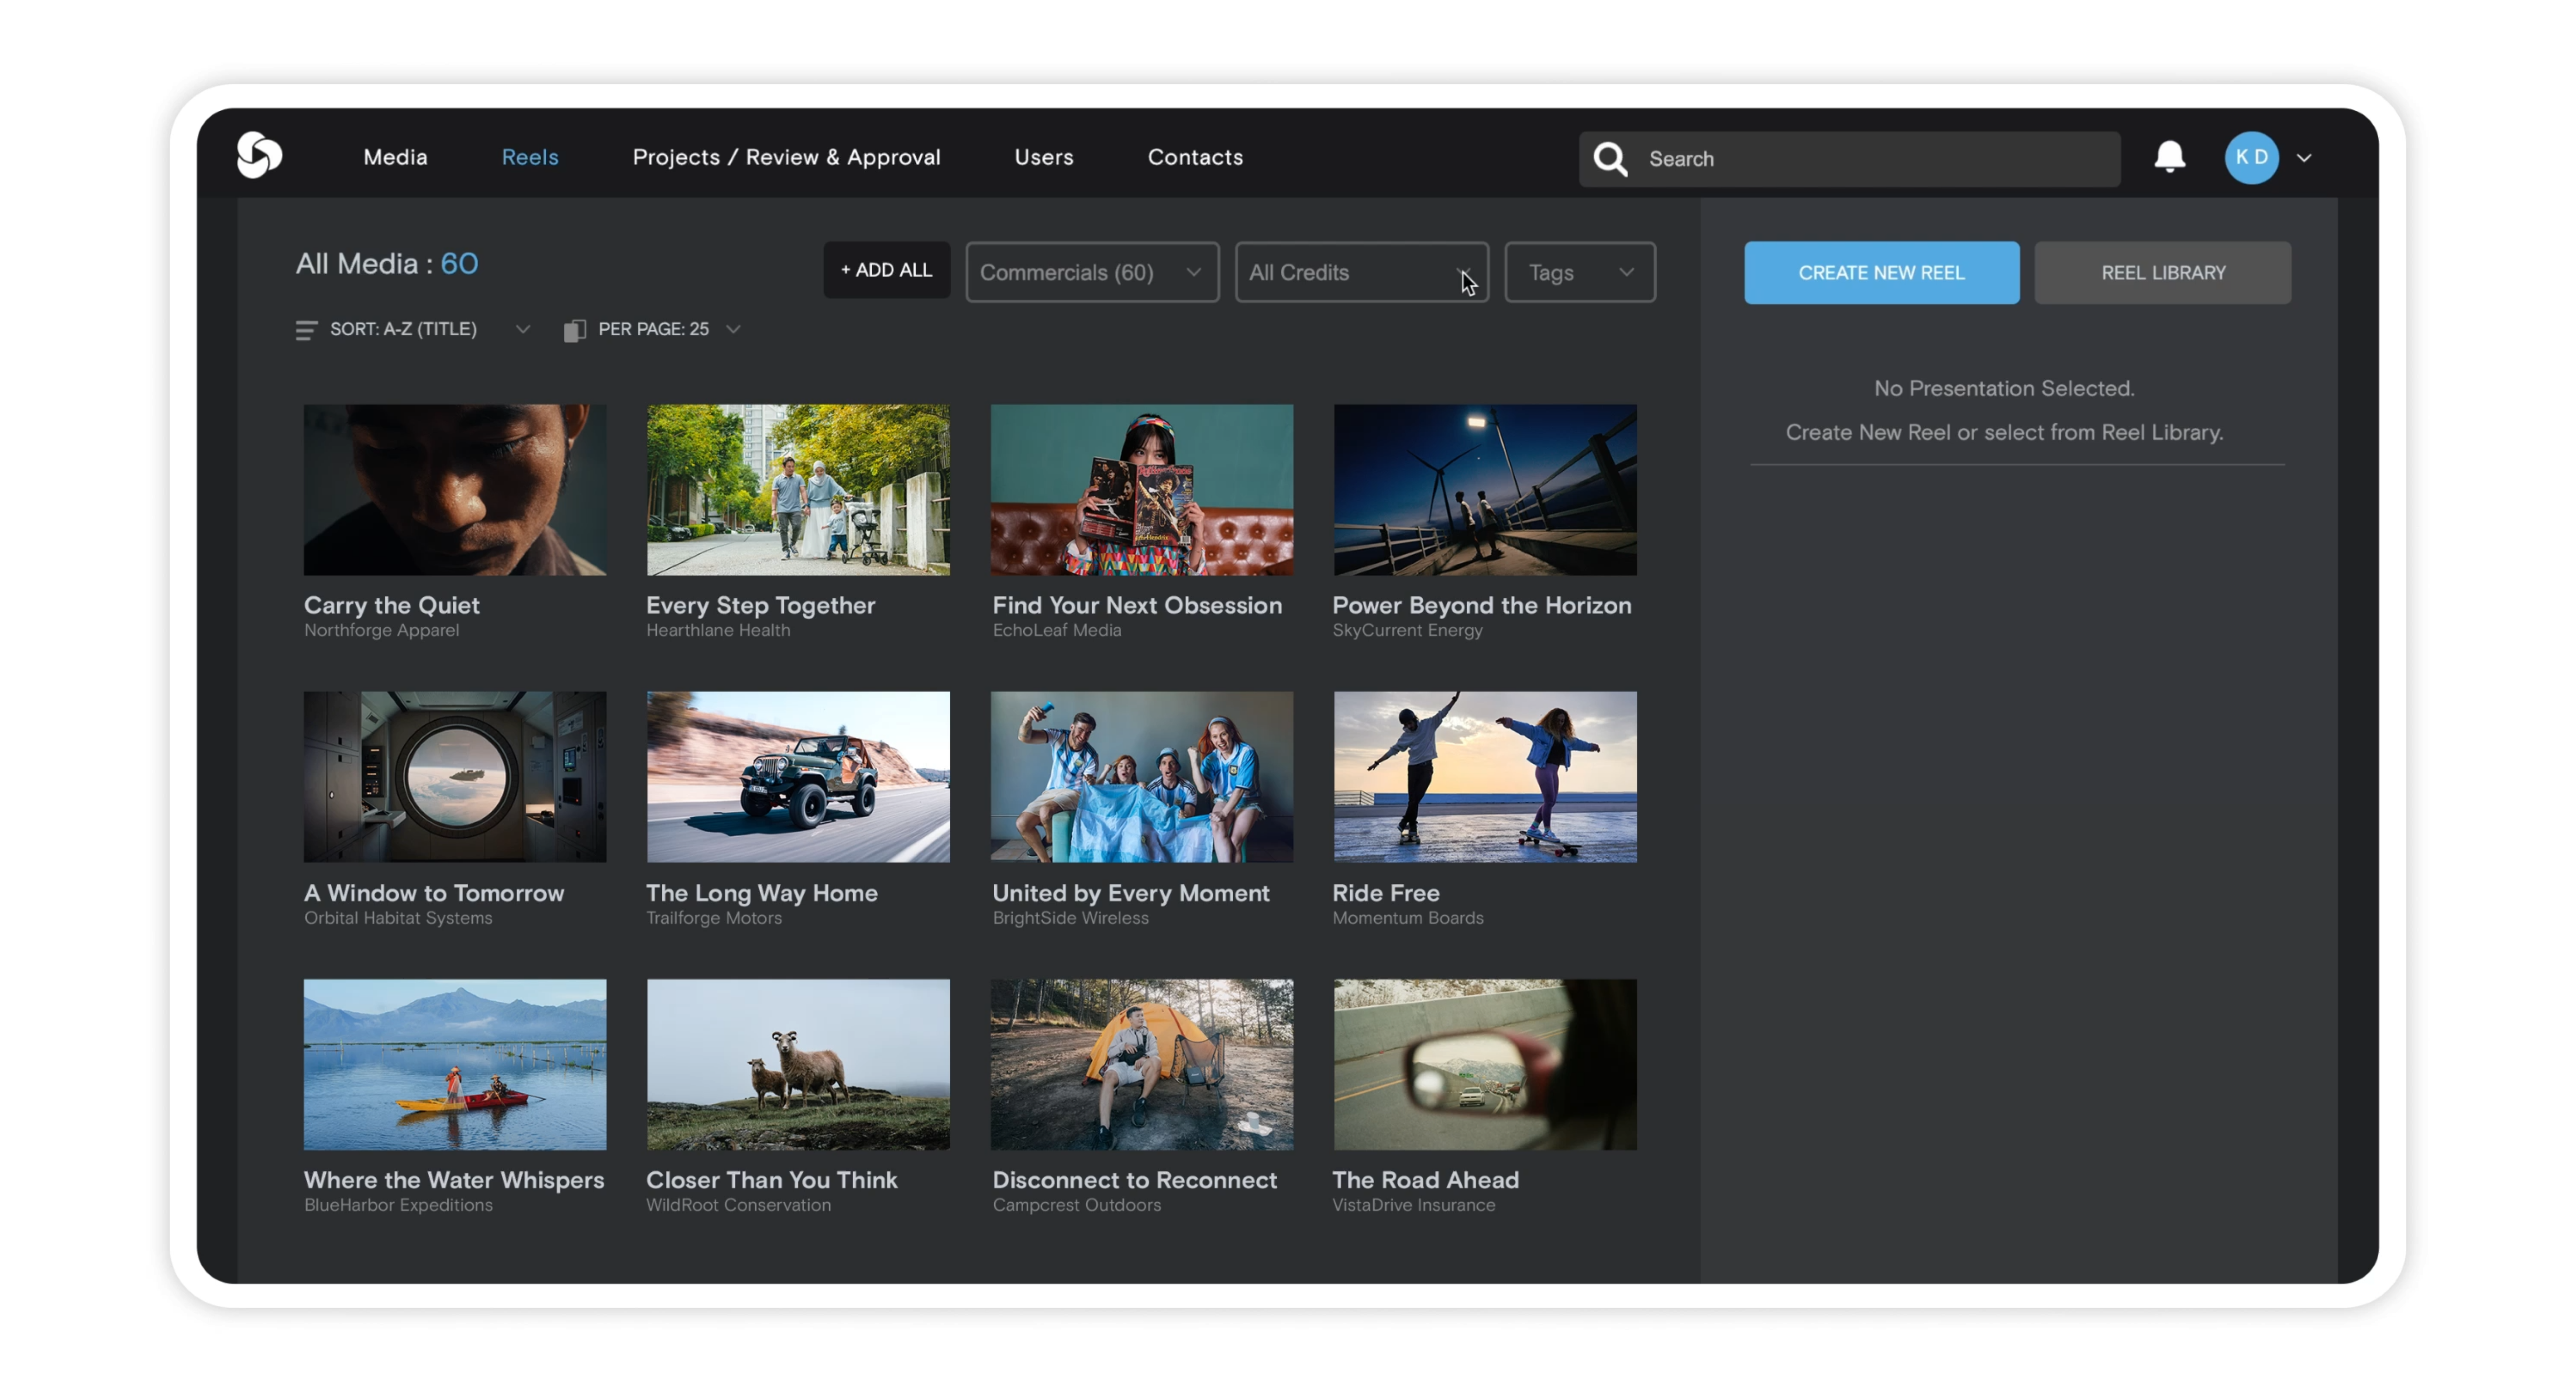Open the Media tab
Viewport: 2576px width, 1392px height.
click(x=395, y=157)
